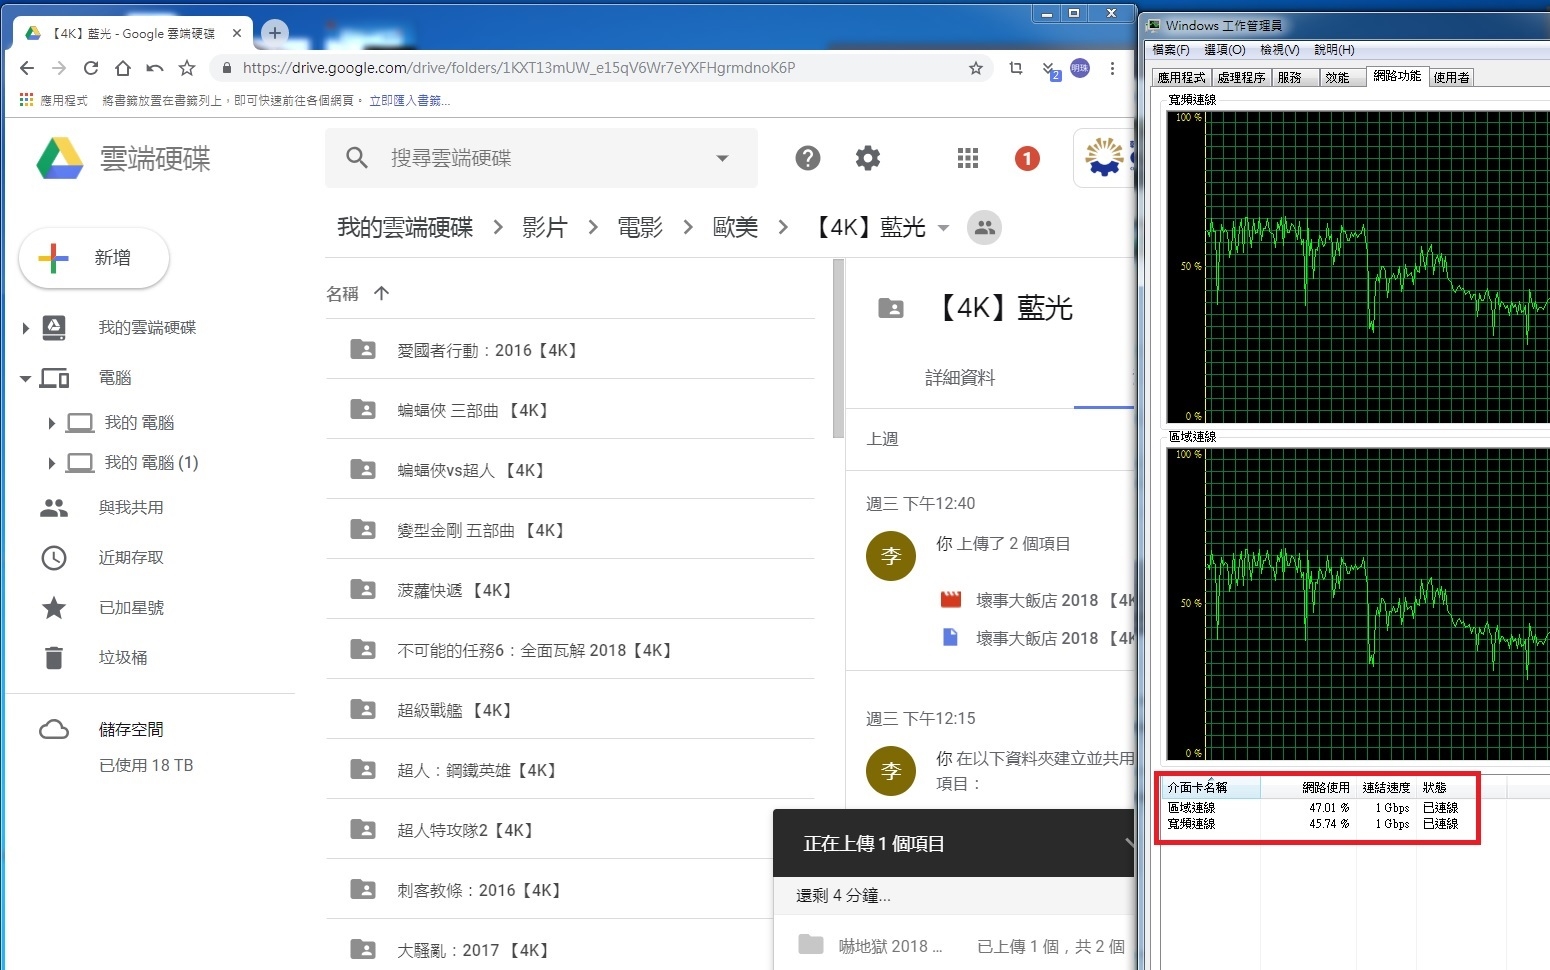Select folder 超人特攻隊2【4K】
1550x970 pixels.
click(x=550, y=830)
